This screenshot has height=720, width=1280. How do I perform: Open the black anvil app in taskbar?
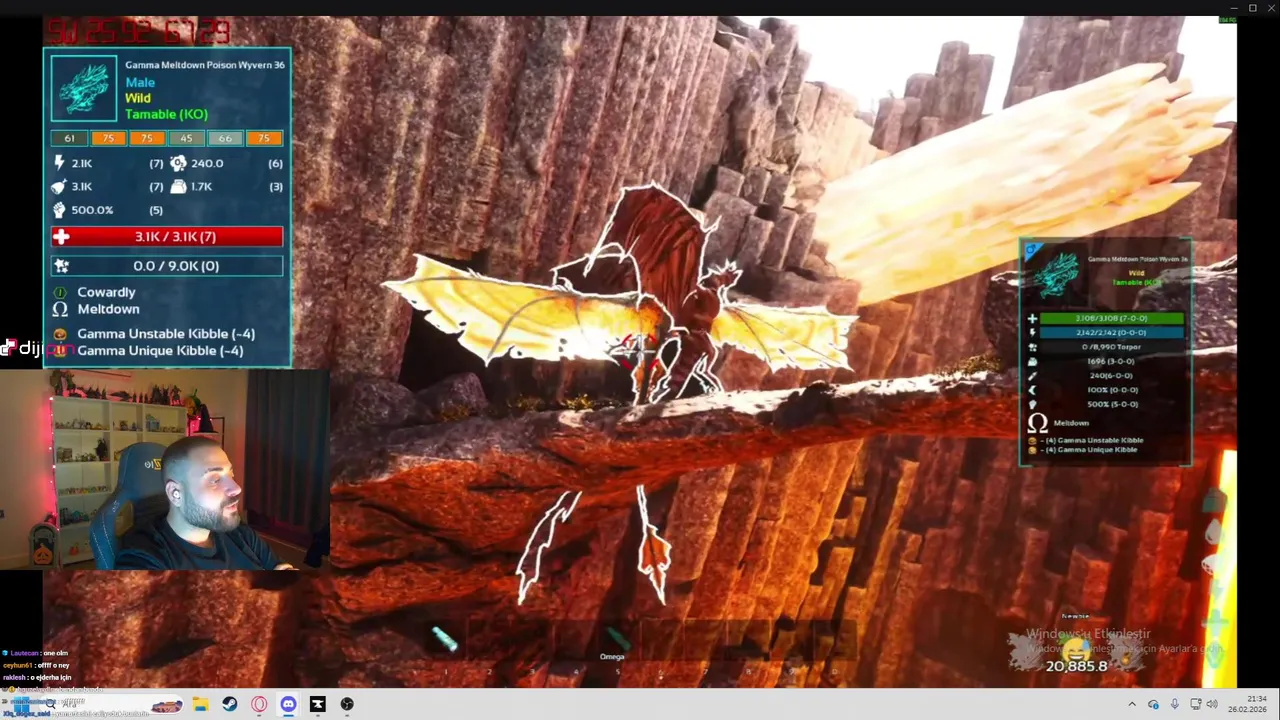pyautogui.click(x=318, y=704)
